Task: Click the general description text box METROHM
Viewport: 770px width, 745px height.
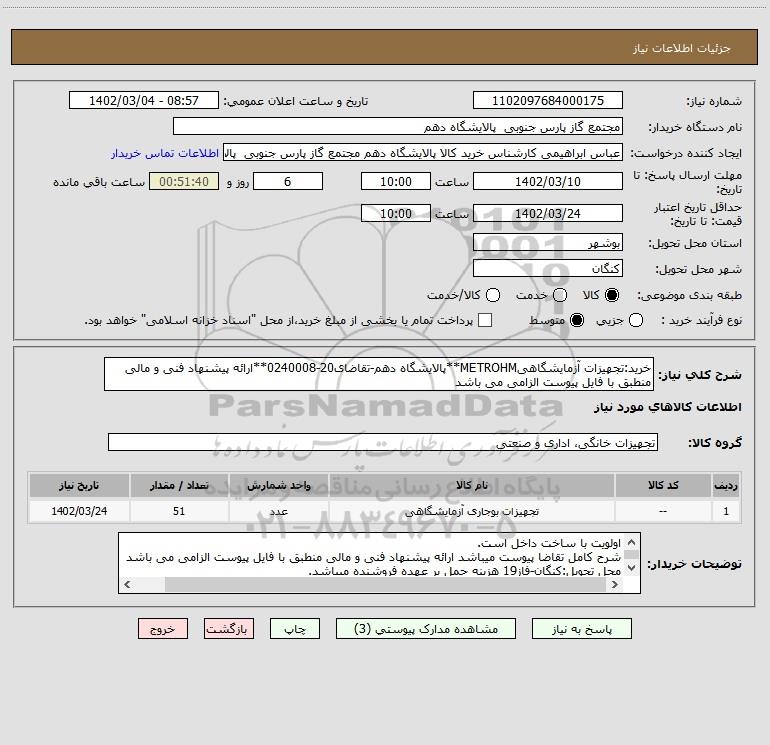Action: tap(379, 374)
